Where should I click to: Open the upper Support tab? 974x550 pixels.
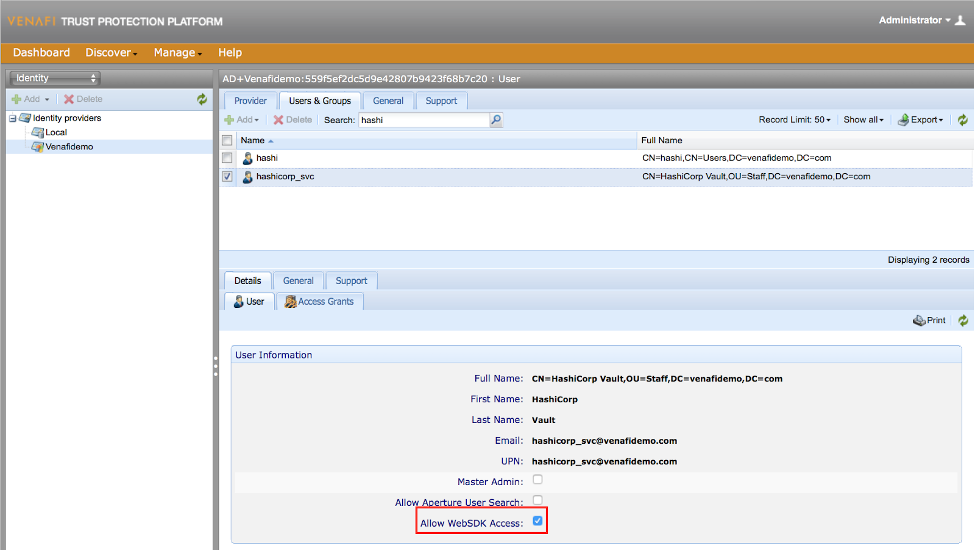pos(441,101)
